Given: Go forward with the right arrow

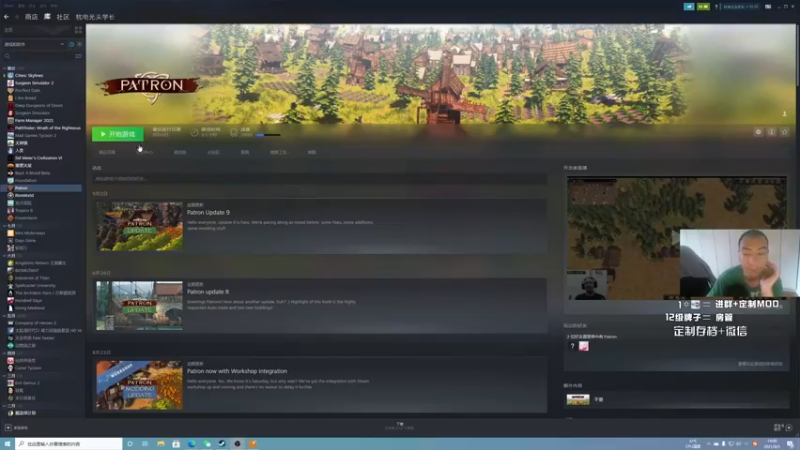Looking at the screenshot, I should 16,17.
